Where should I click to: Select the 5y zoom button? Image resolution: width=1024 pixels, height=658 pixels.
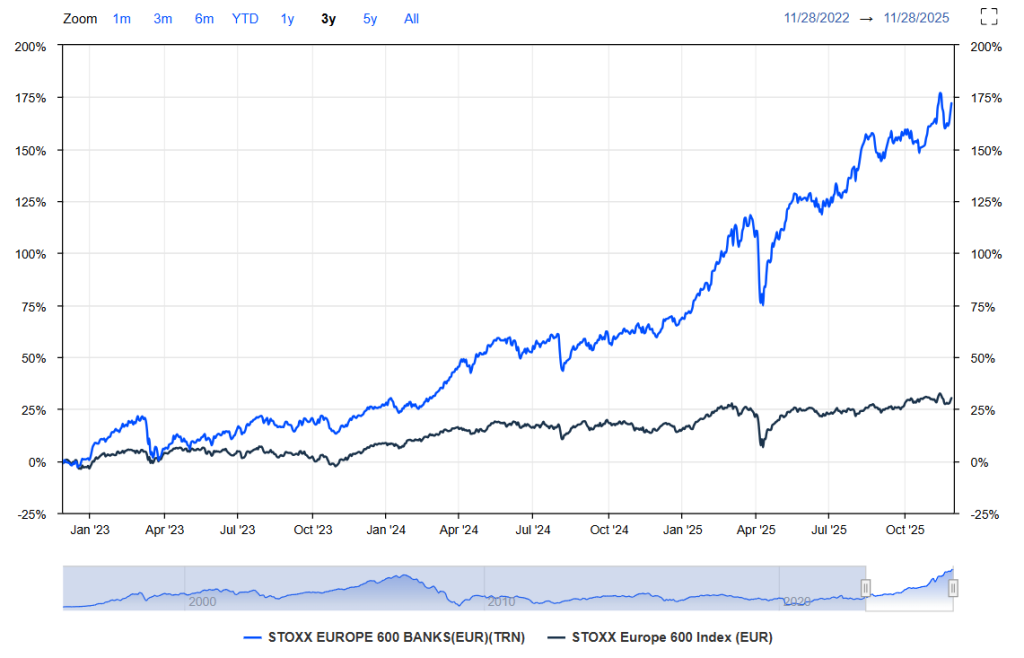pyautogui.click(x=368, y=18)
